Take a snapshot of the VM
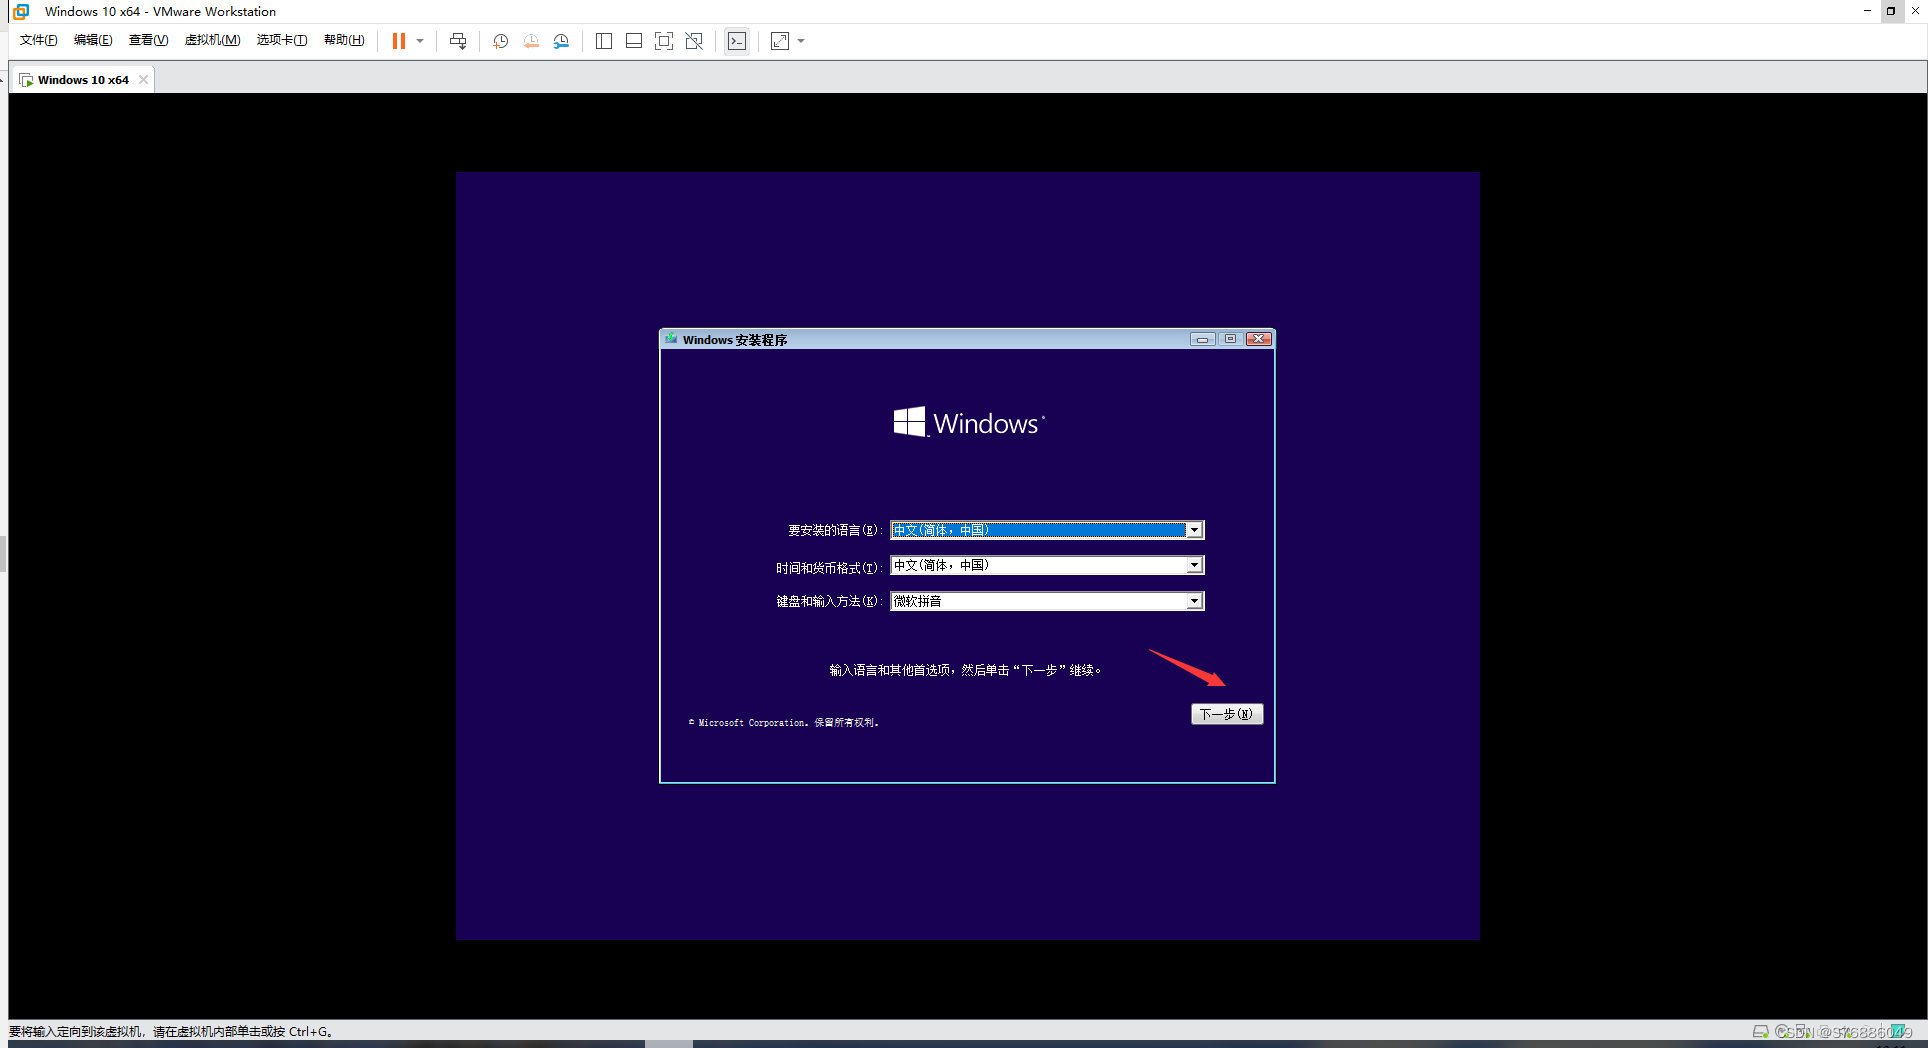The height and width of the screenshot is (1048, 1928). coord(501,41)
